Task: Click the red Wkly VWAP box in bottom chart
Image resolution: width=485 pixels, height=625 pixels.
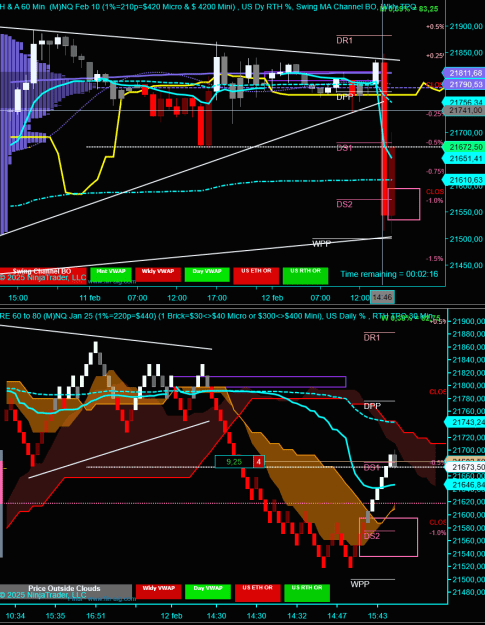Action: [x=158, y=592]
